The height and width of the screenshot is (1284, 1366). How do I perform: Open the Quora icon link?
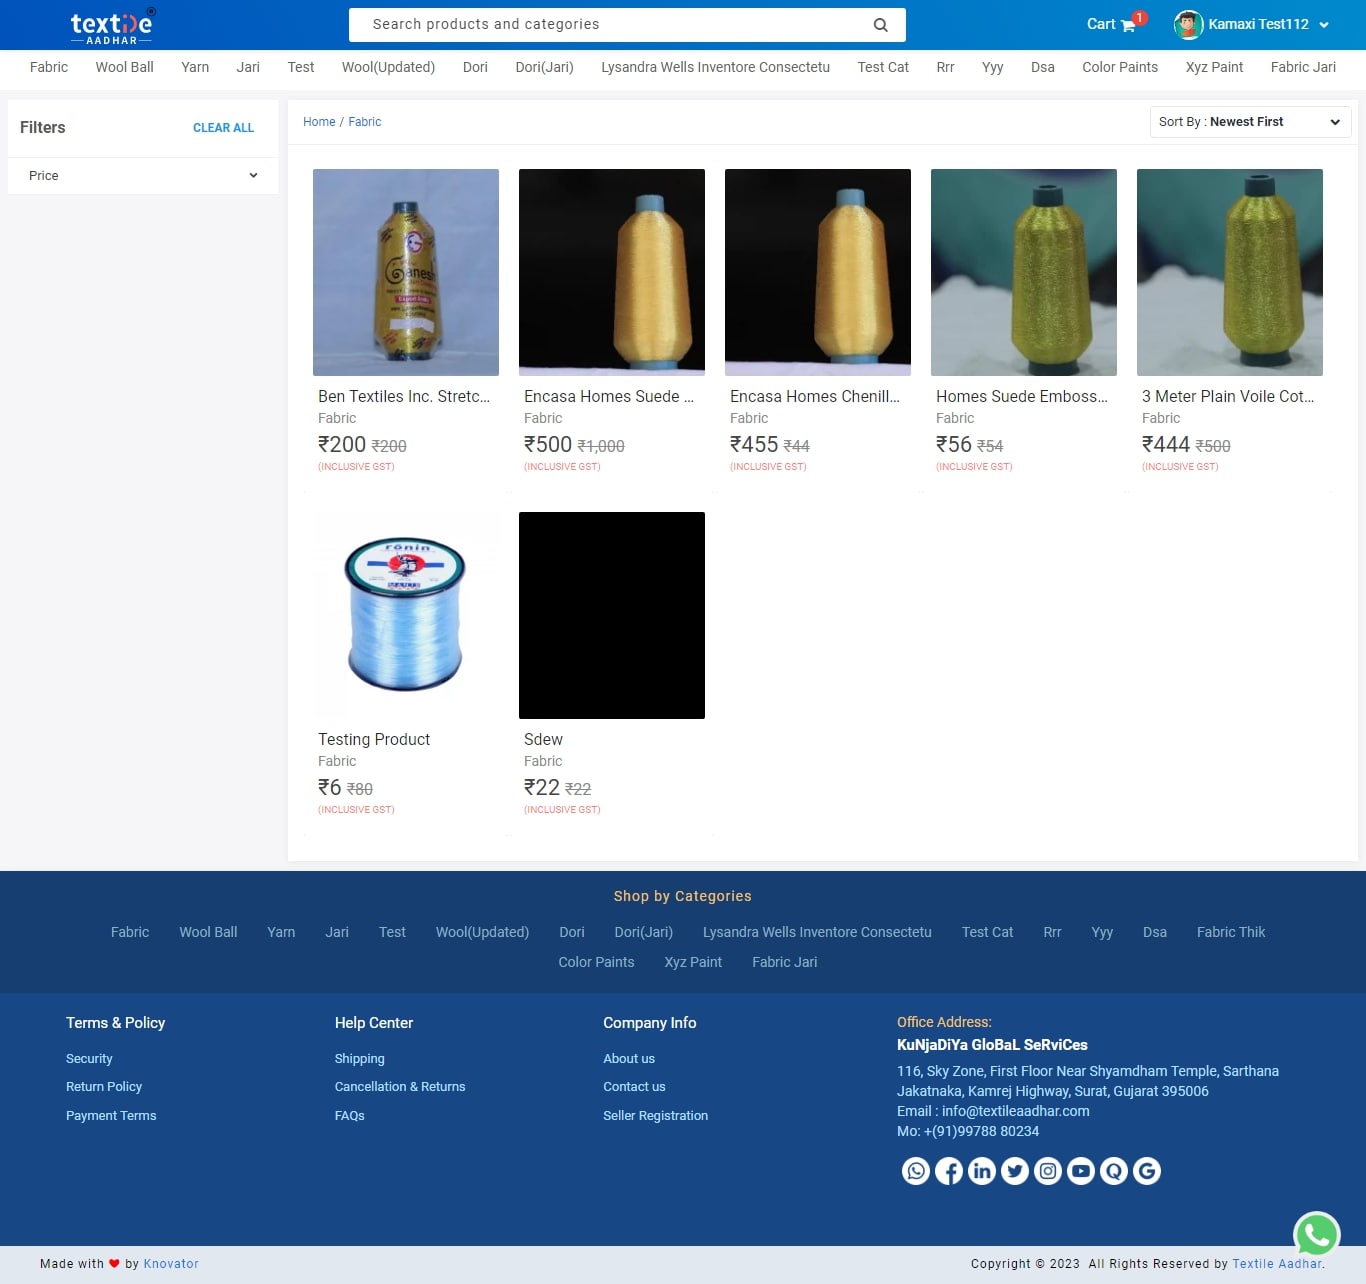coord(1114,1171)
